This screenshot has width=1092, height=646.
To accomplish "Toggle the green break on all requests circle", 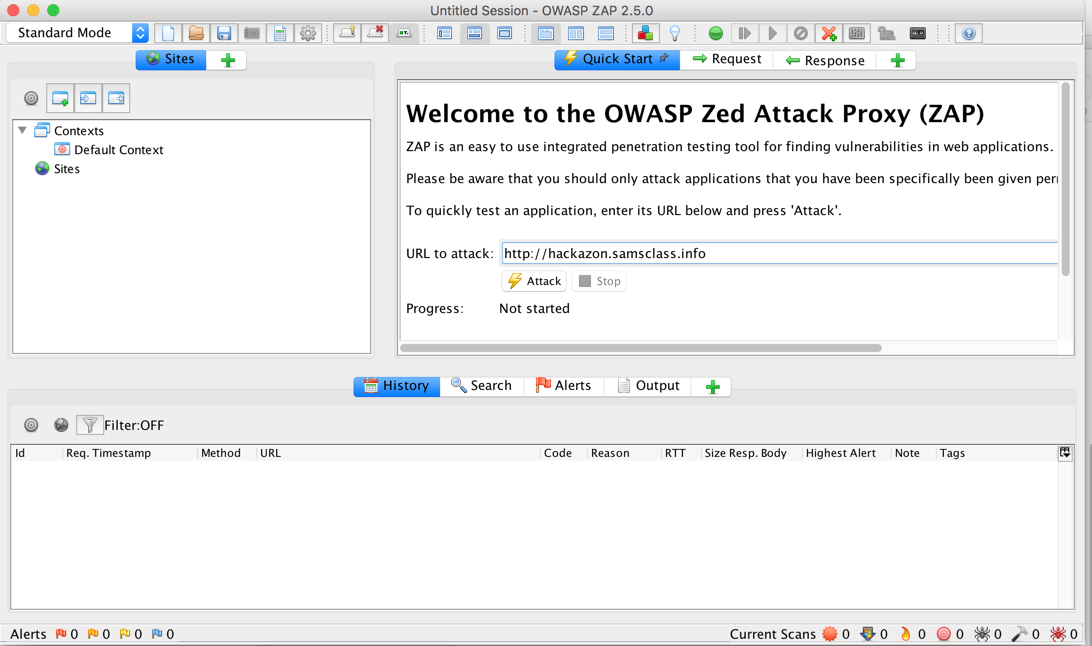I will click(x=715, y=33).
